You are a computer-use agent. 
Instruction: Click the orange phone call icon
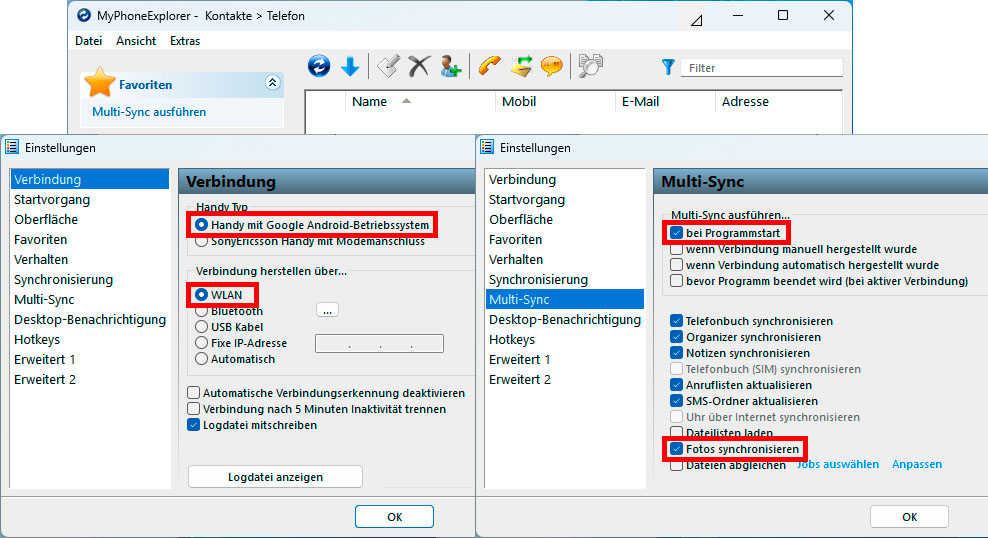(x=489, y=66)
